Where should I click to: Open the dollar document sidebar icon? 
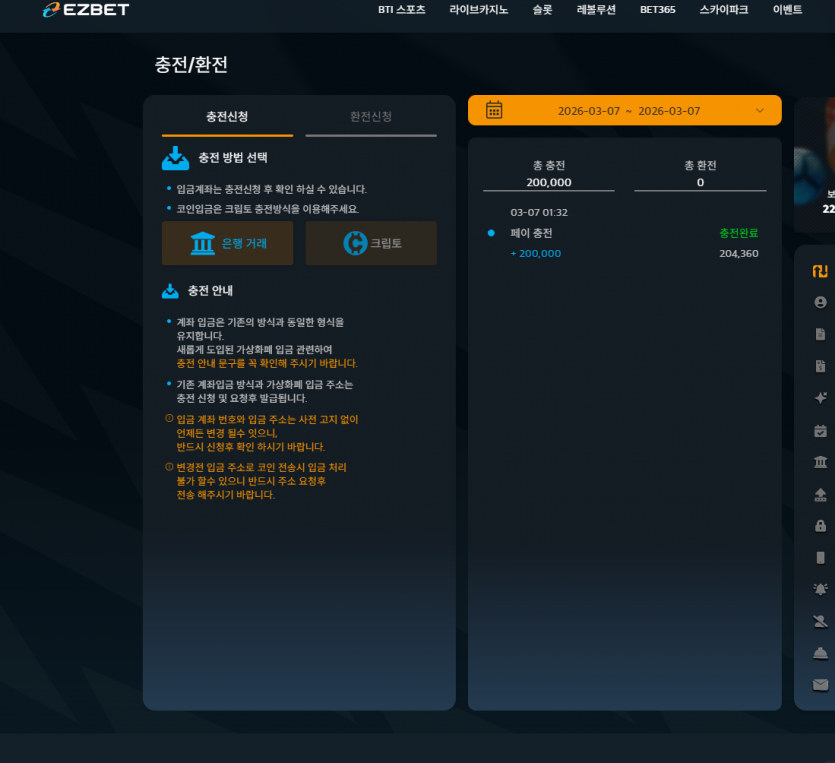820,366
